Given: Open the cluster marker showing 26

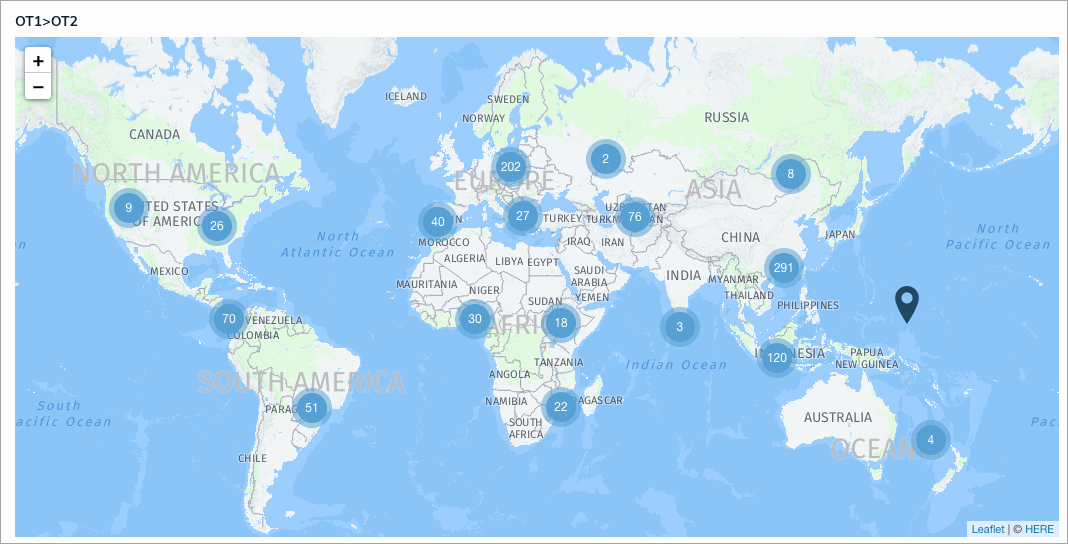Looking at the screenshot, I should coord(217,225).
